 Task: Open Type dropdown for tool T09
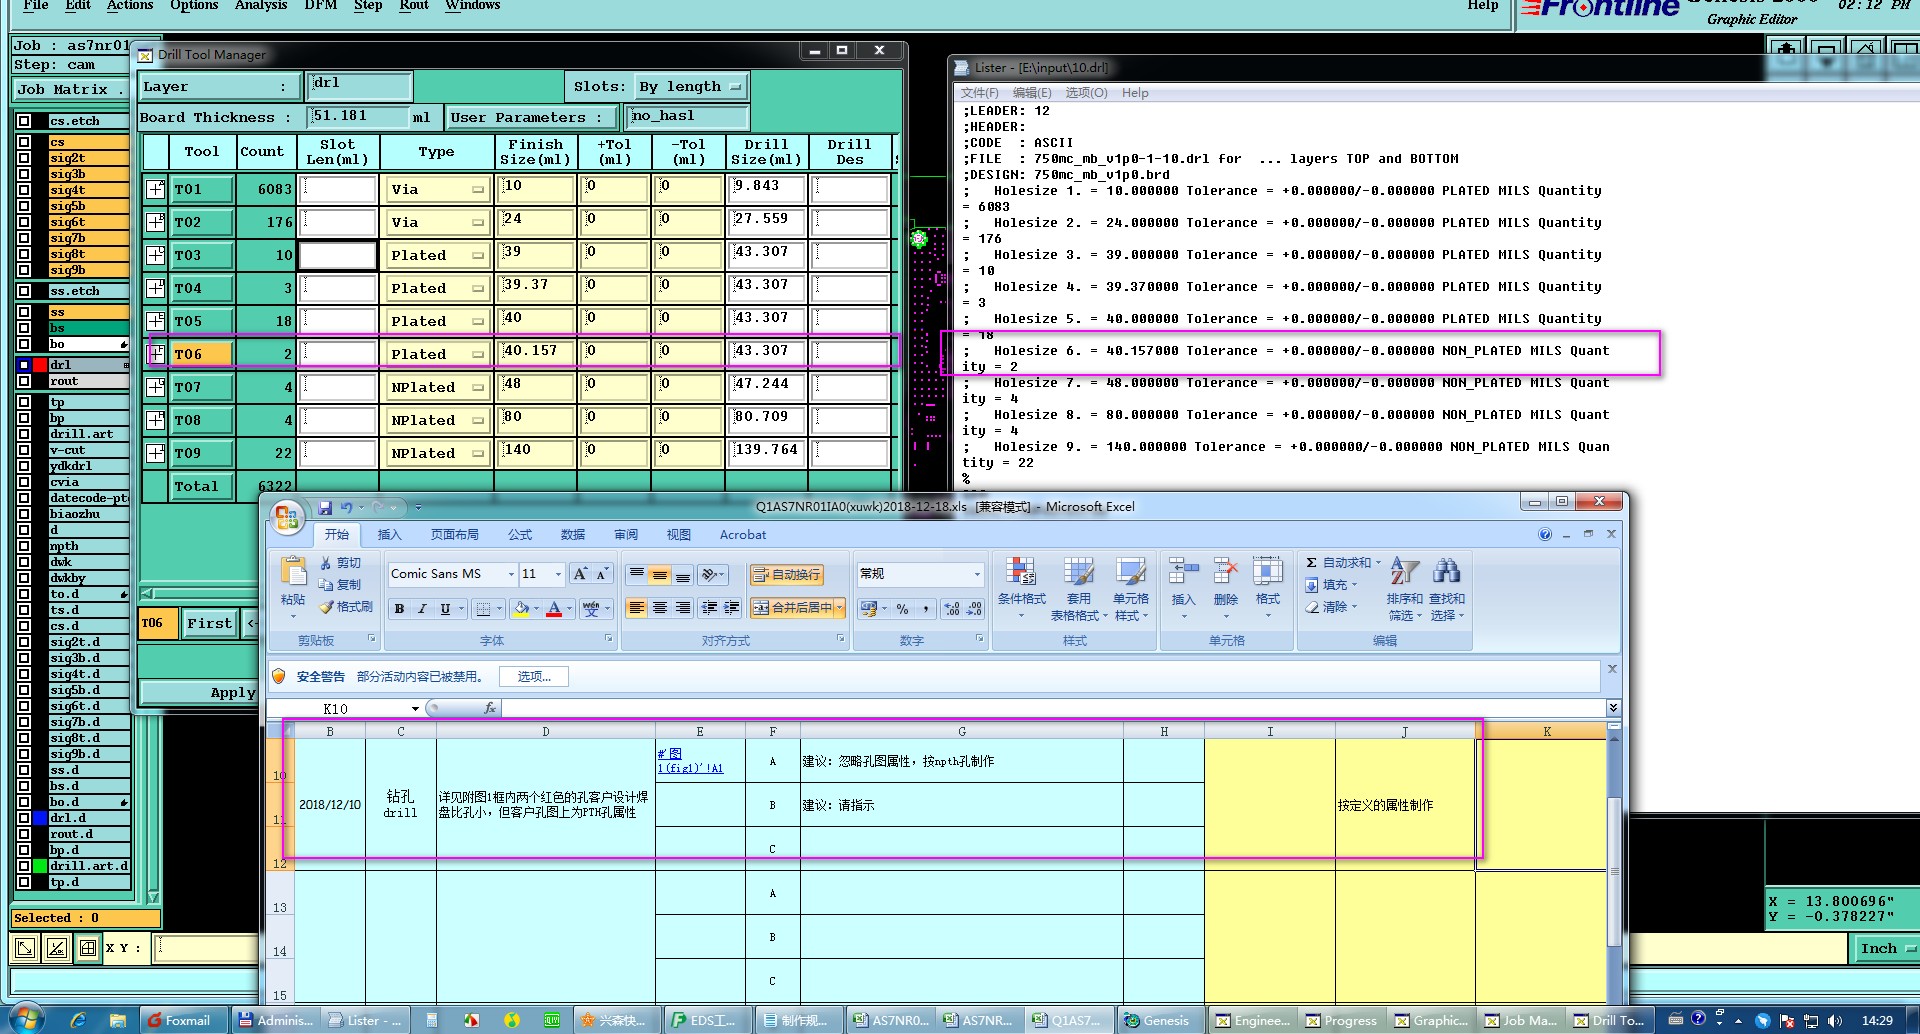point(437,453)
